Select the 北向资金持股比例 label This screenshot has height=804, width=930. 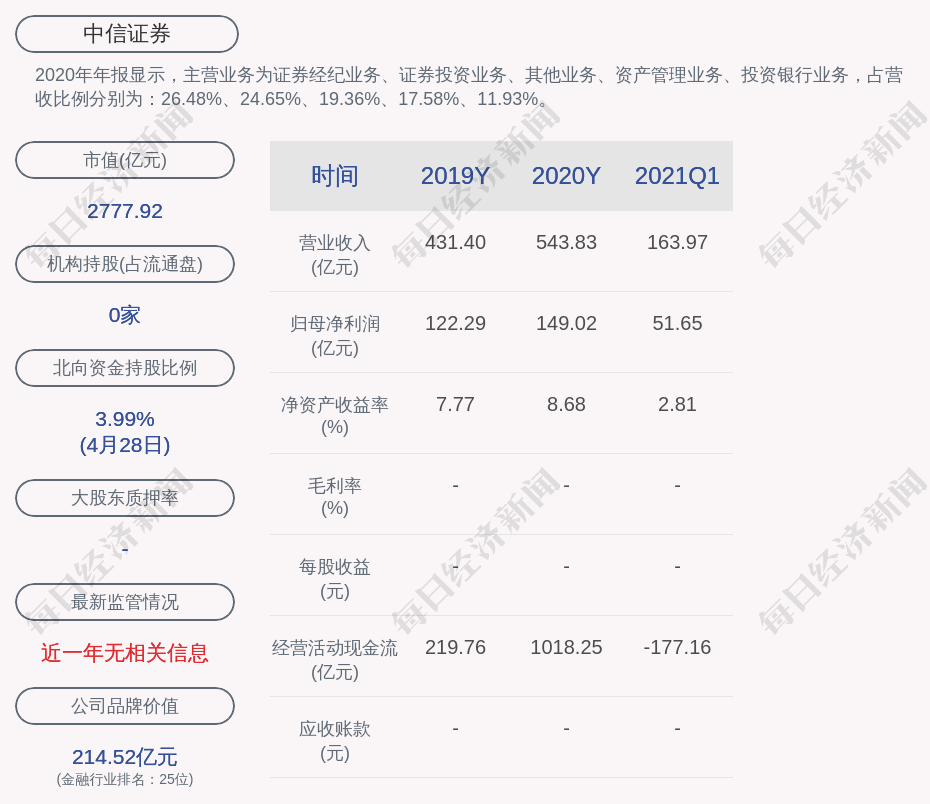pos(125,367)
